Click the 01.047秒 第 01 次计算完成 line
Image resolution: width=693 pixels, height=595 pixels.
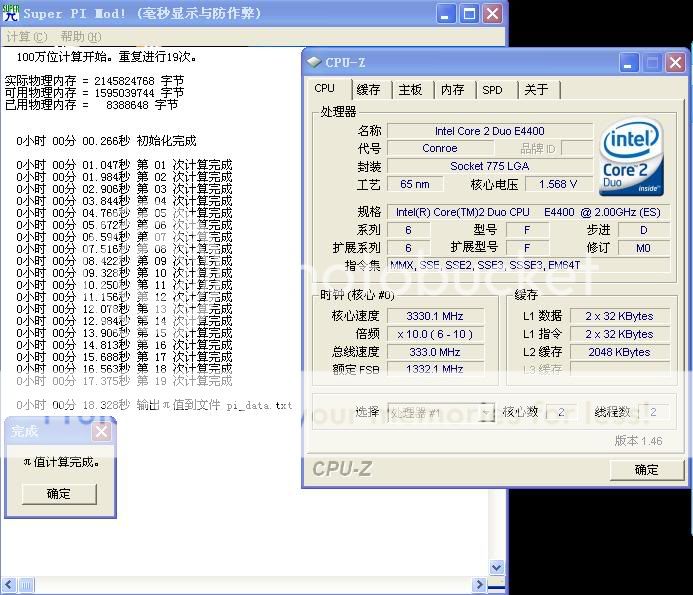tap(124, 165)
